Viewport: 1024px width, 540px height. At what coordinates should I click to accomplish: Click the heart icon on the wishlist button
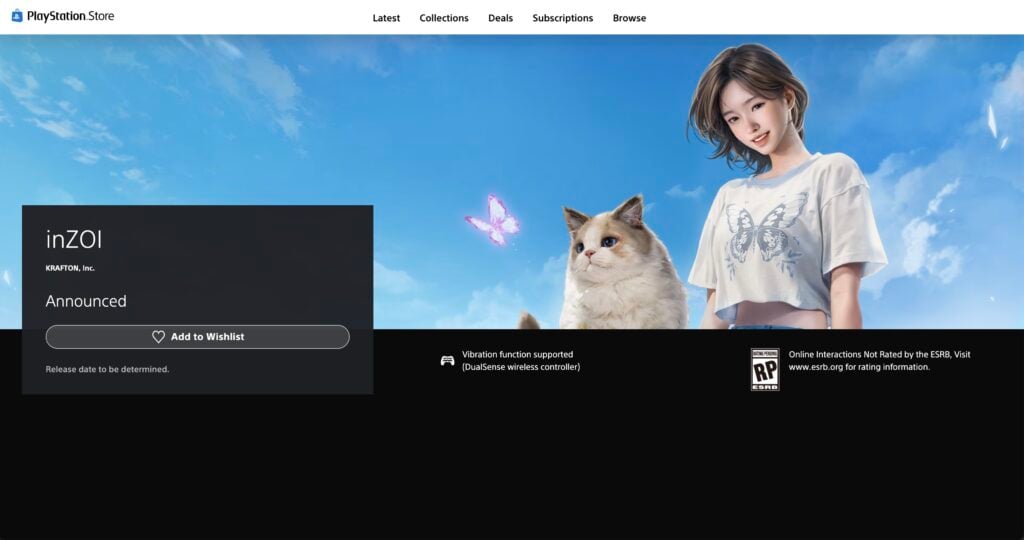point(158,337)
